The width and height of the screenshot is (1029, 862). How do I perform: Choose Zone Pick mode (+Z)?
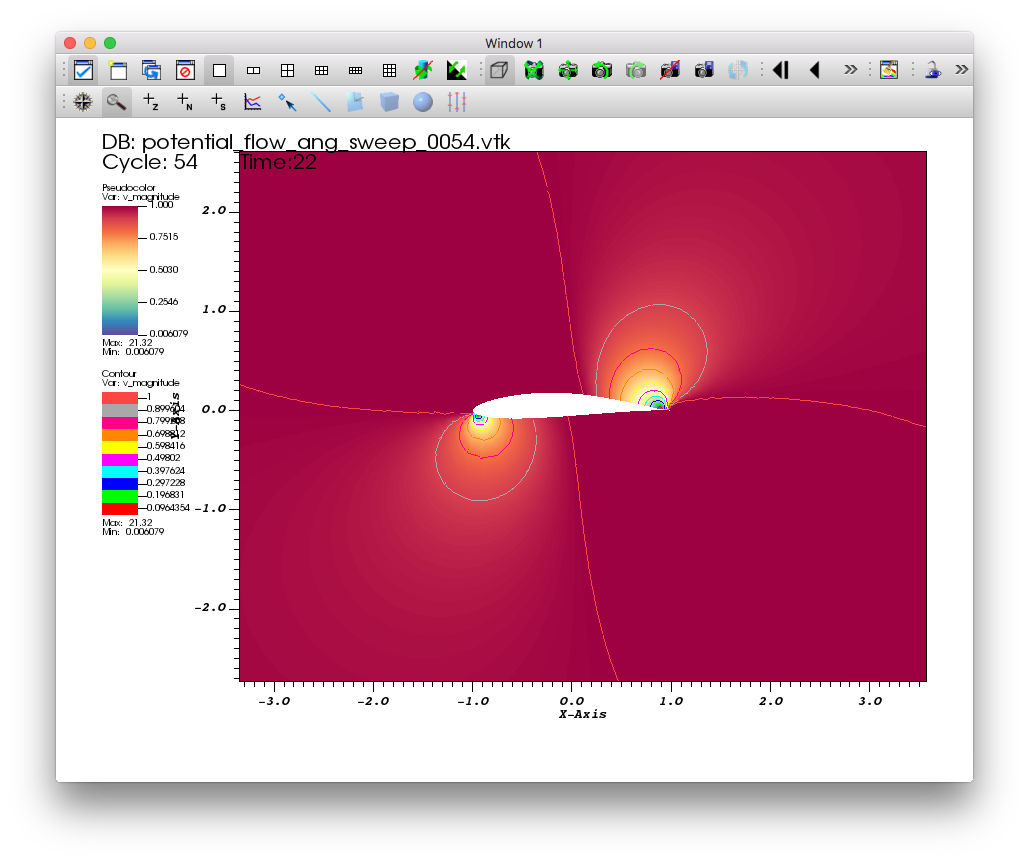[x=151, y=102]
